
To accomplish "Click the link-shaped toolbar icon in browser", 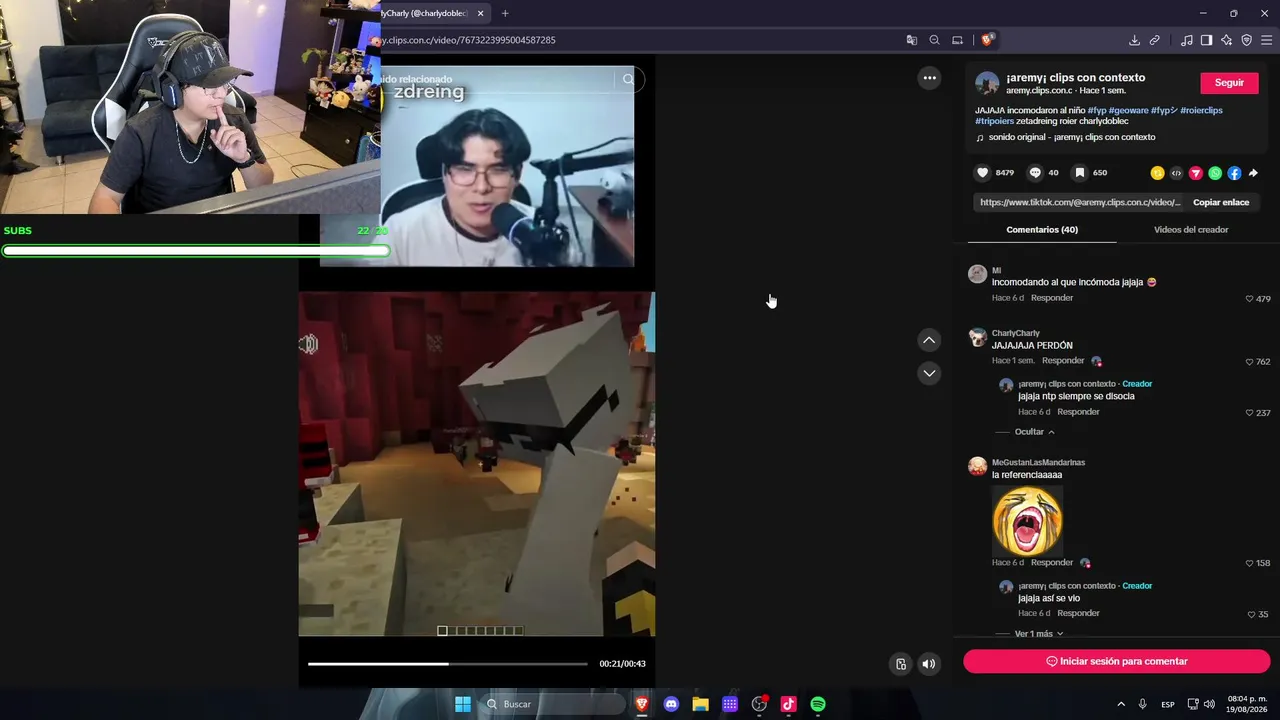I will coord(1155,40).
